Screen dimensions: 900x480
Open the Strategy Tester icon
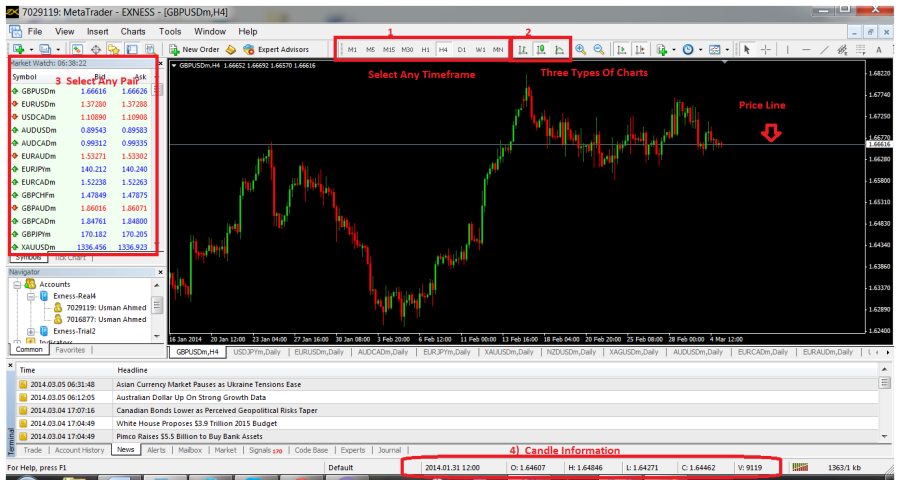tap(150, 49)
